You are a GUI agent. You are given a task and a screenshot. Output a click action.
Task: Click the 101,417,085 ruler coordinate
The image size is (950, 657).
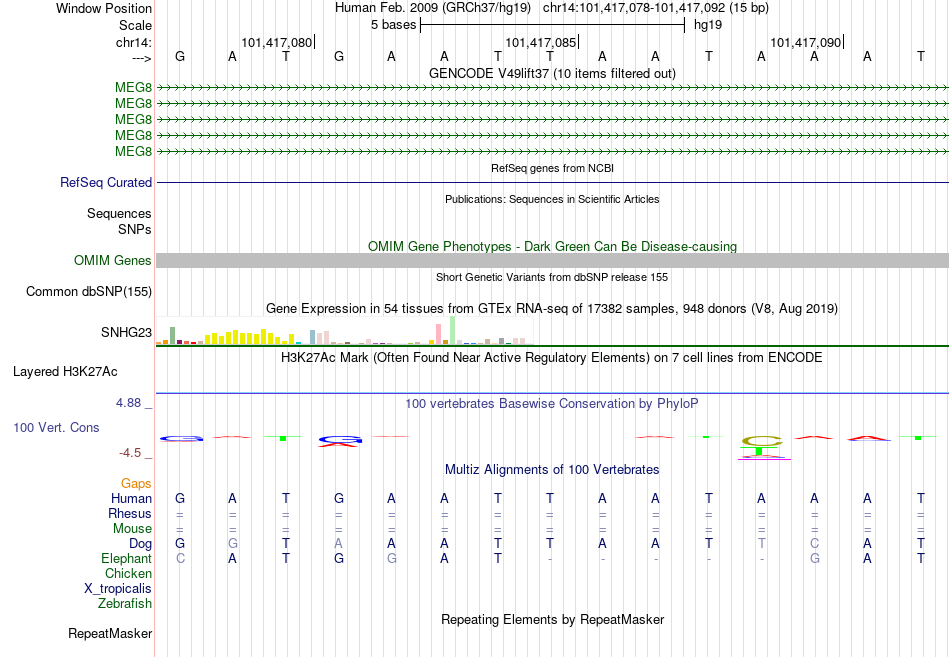540,42
